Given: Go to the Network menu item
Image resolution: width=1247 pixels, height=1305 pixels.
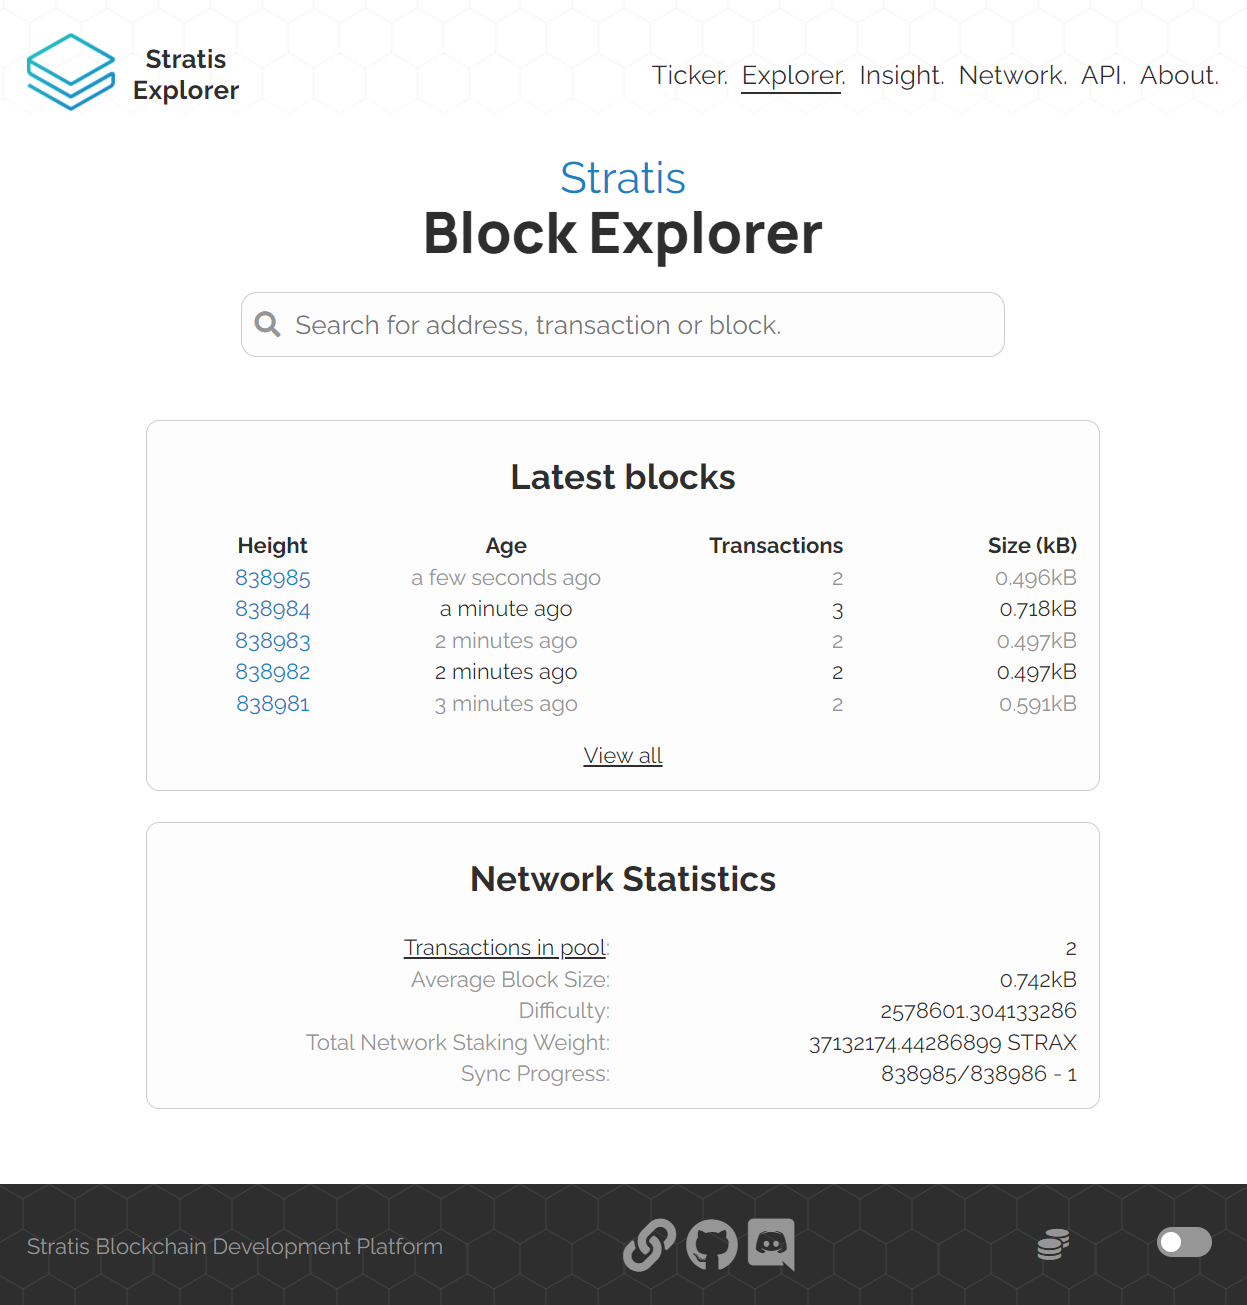Looking at the screenshot, I should coord(1012,75).
